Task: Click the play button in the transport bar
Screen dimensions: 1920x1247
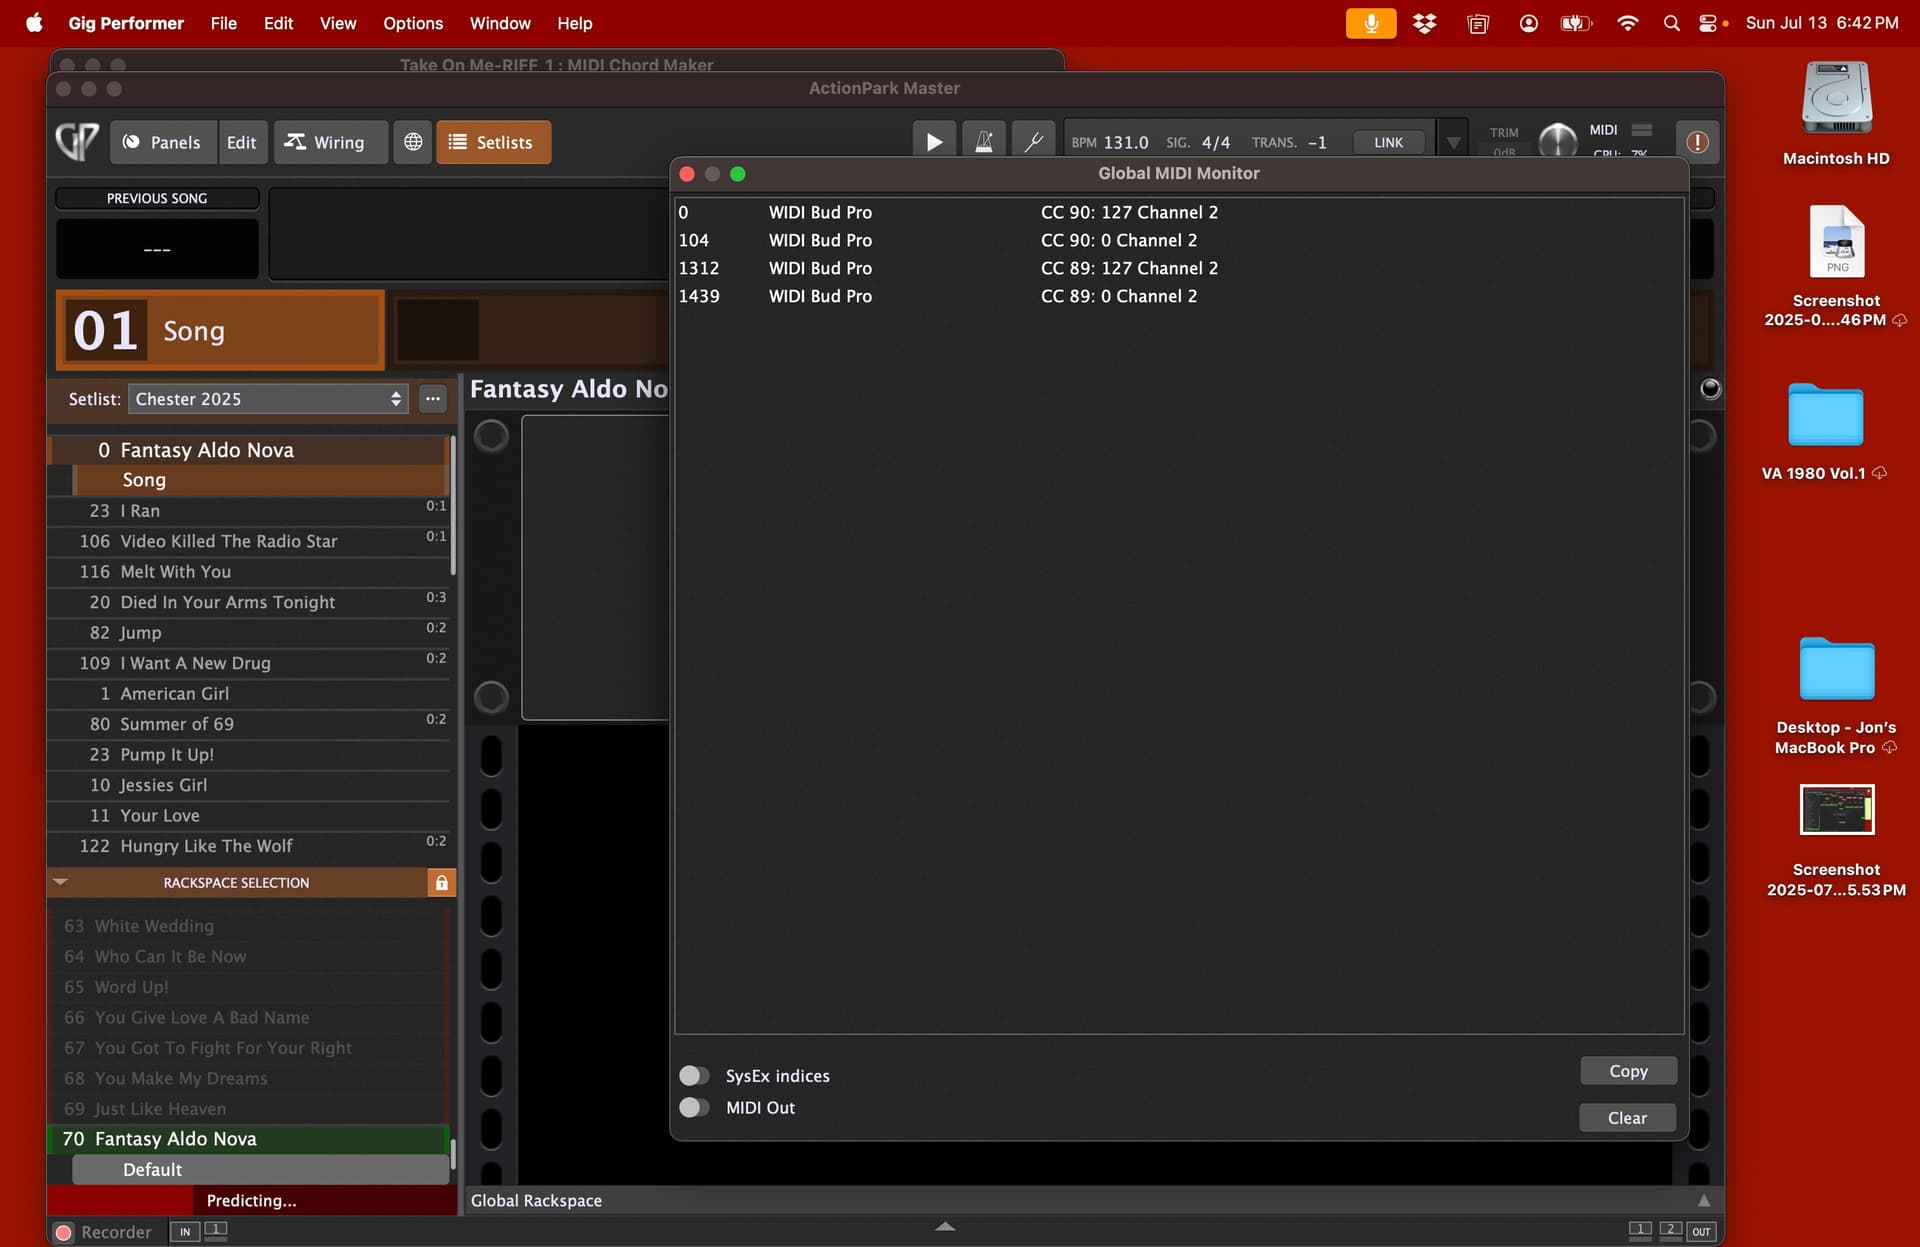Action: (934, 142)
